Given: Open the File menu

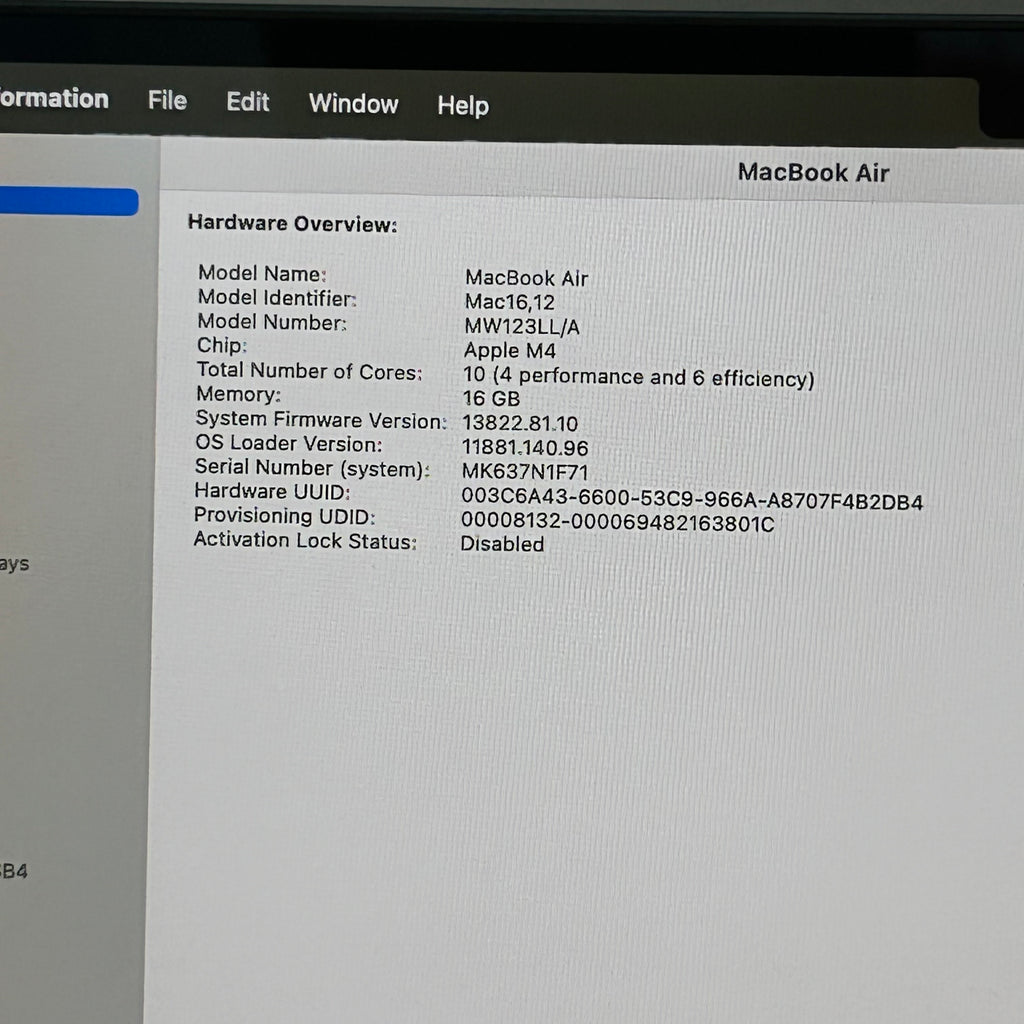Looking at the screenshot, I should click(167, 101).
